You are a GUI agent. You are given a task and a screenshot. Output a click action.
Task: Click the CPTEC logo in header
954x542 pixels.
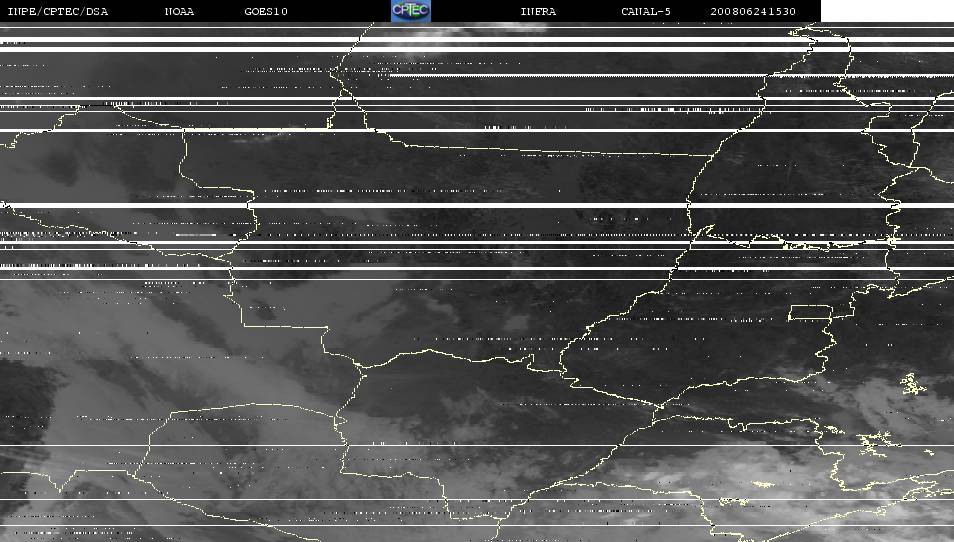(x=411, y=11)
